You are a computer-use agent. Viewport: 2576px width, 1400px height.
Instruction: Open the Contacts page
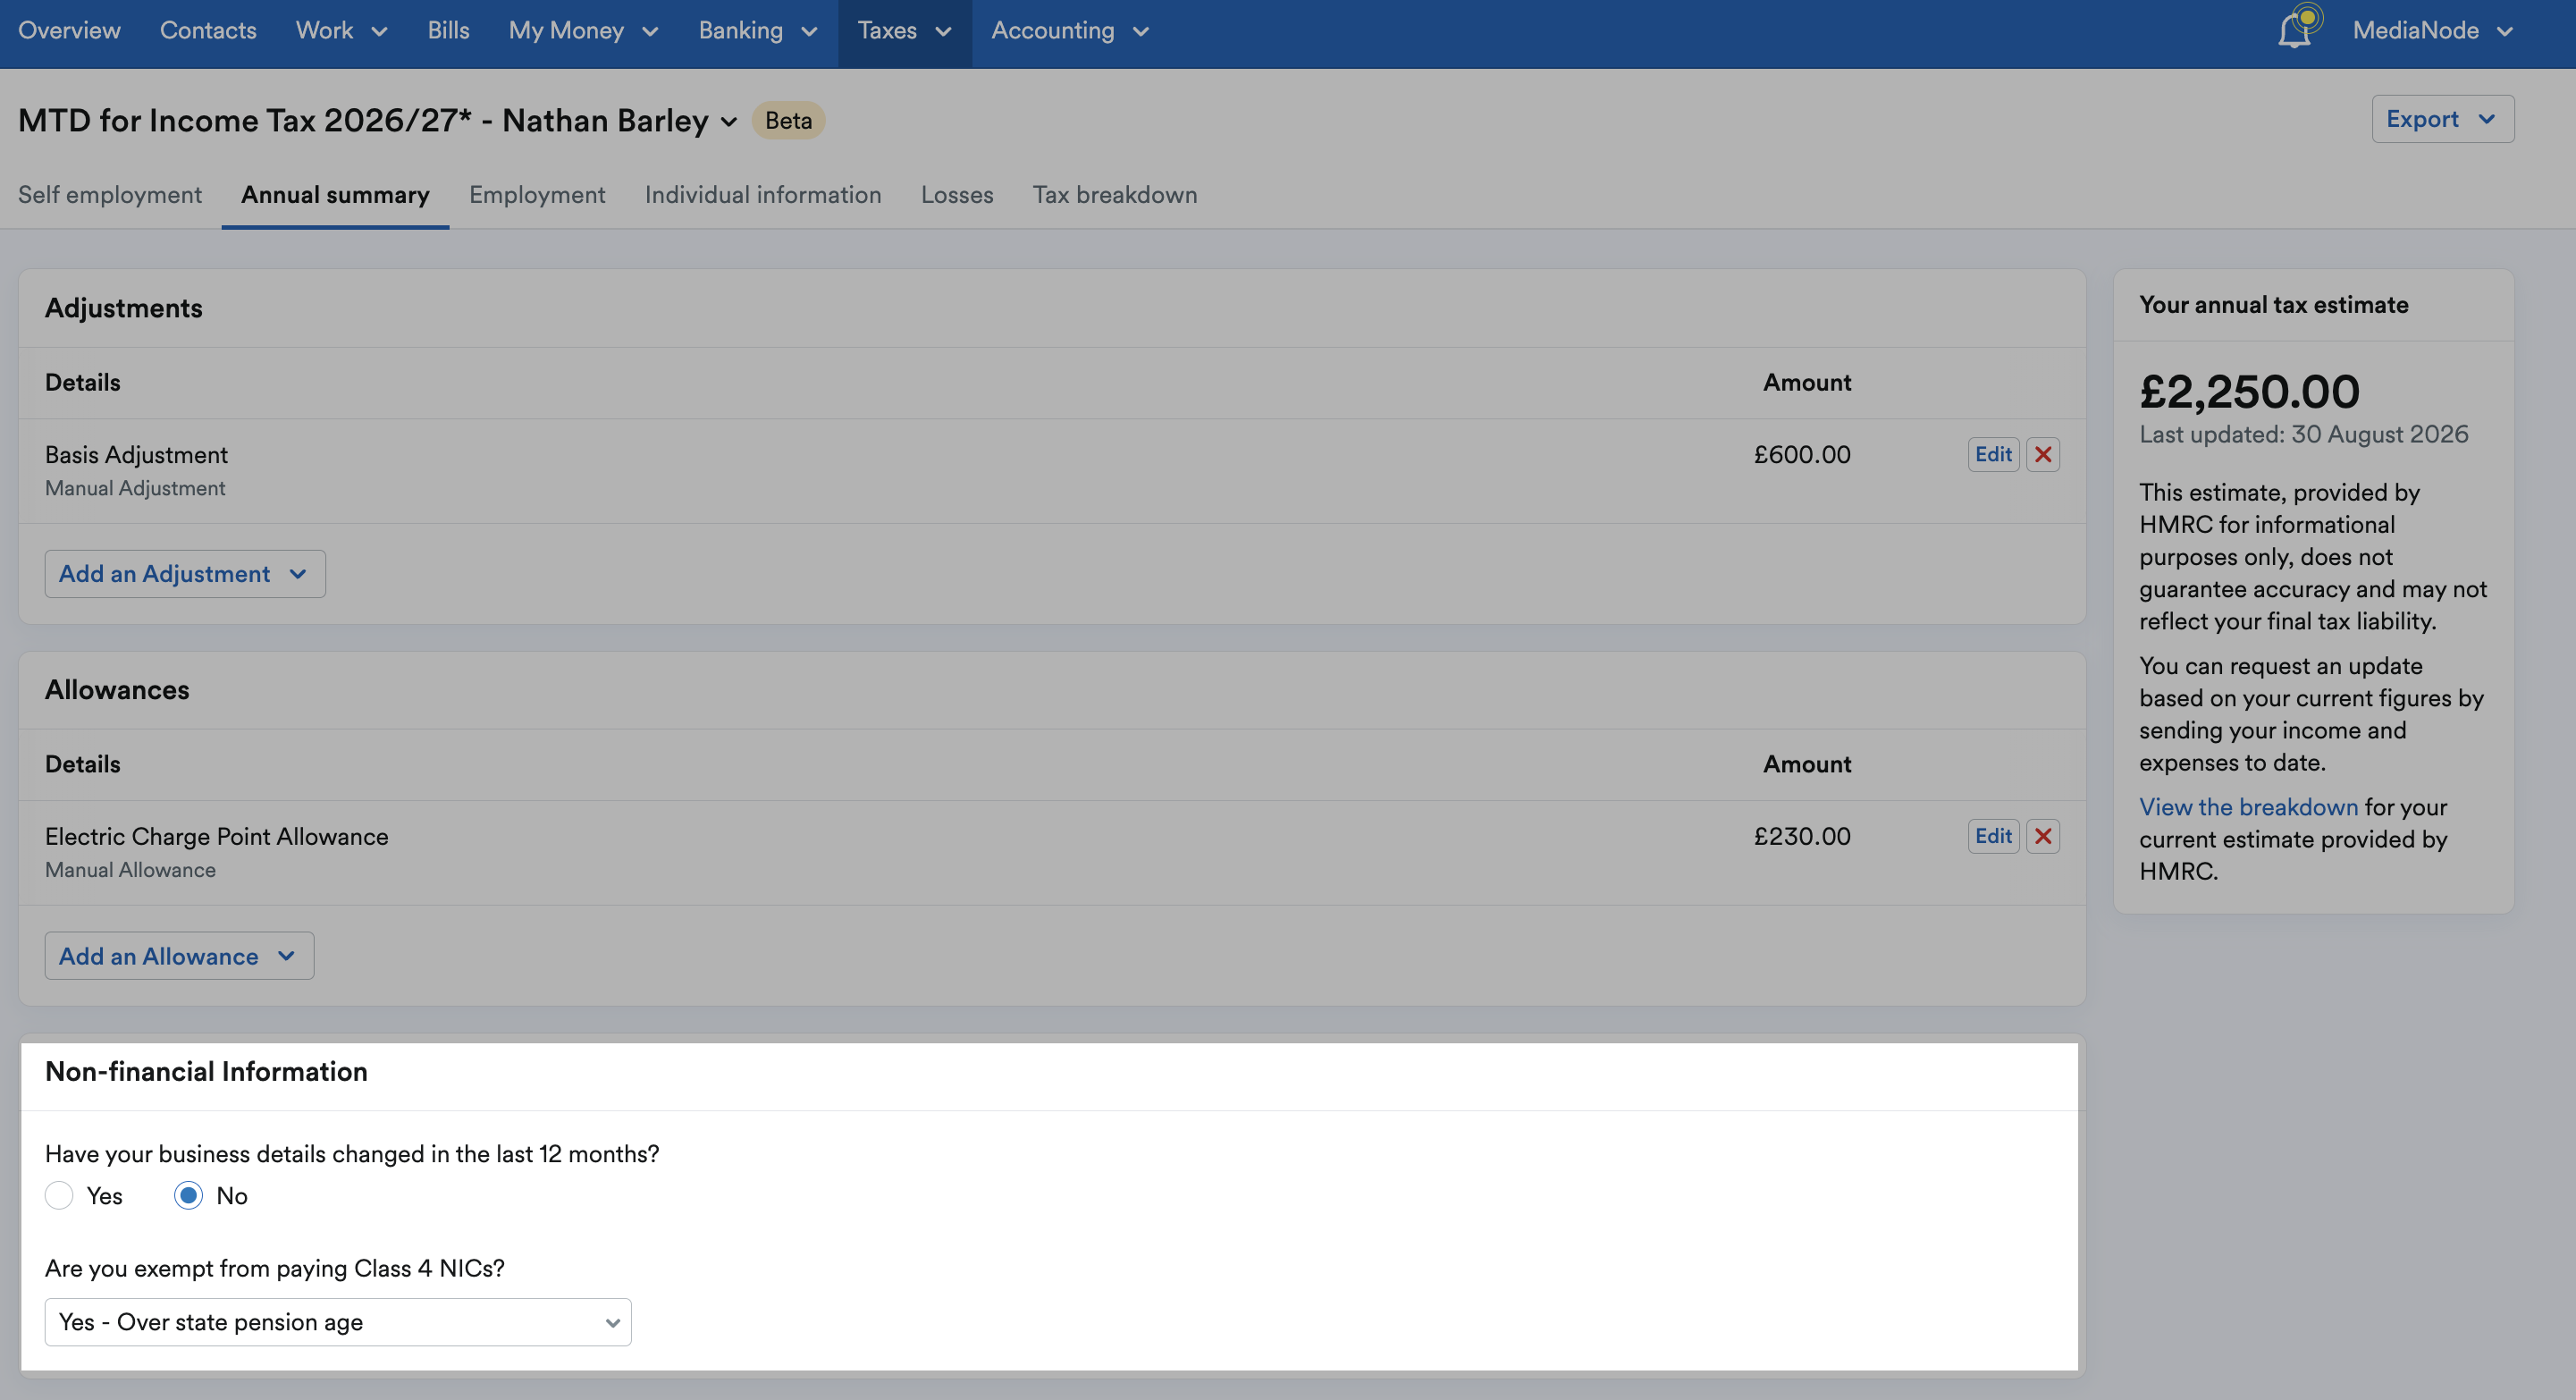pos(208,31)
